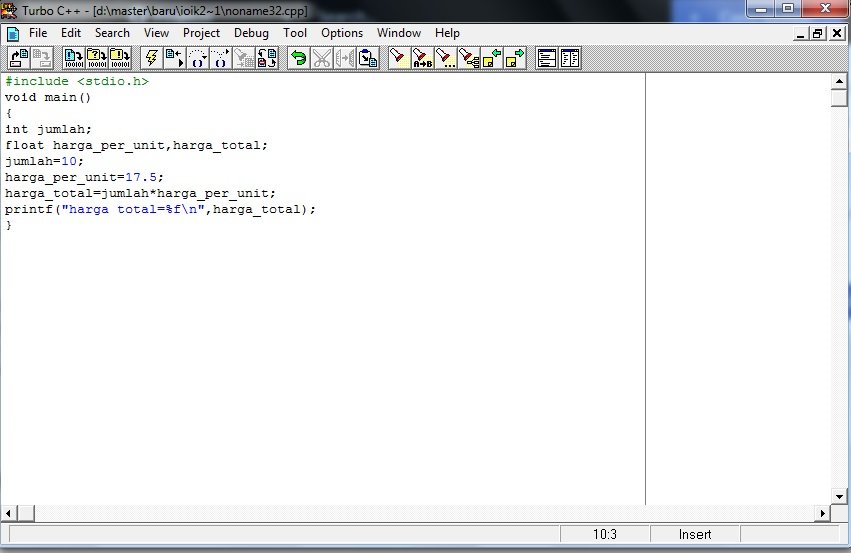
Task: Click the line '#include <stdio.h>'
Action: tap(77, 81)
